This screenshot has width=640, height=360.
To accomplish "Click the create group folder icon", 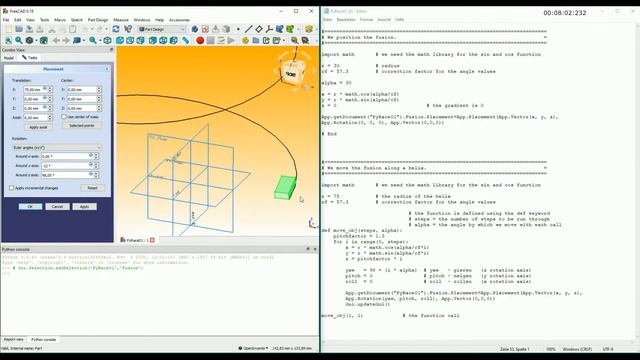I will point(256,40).
